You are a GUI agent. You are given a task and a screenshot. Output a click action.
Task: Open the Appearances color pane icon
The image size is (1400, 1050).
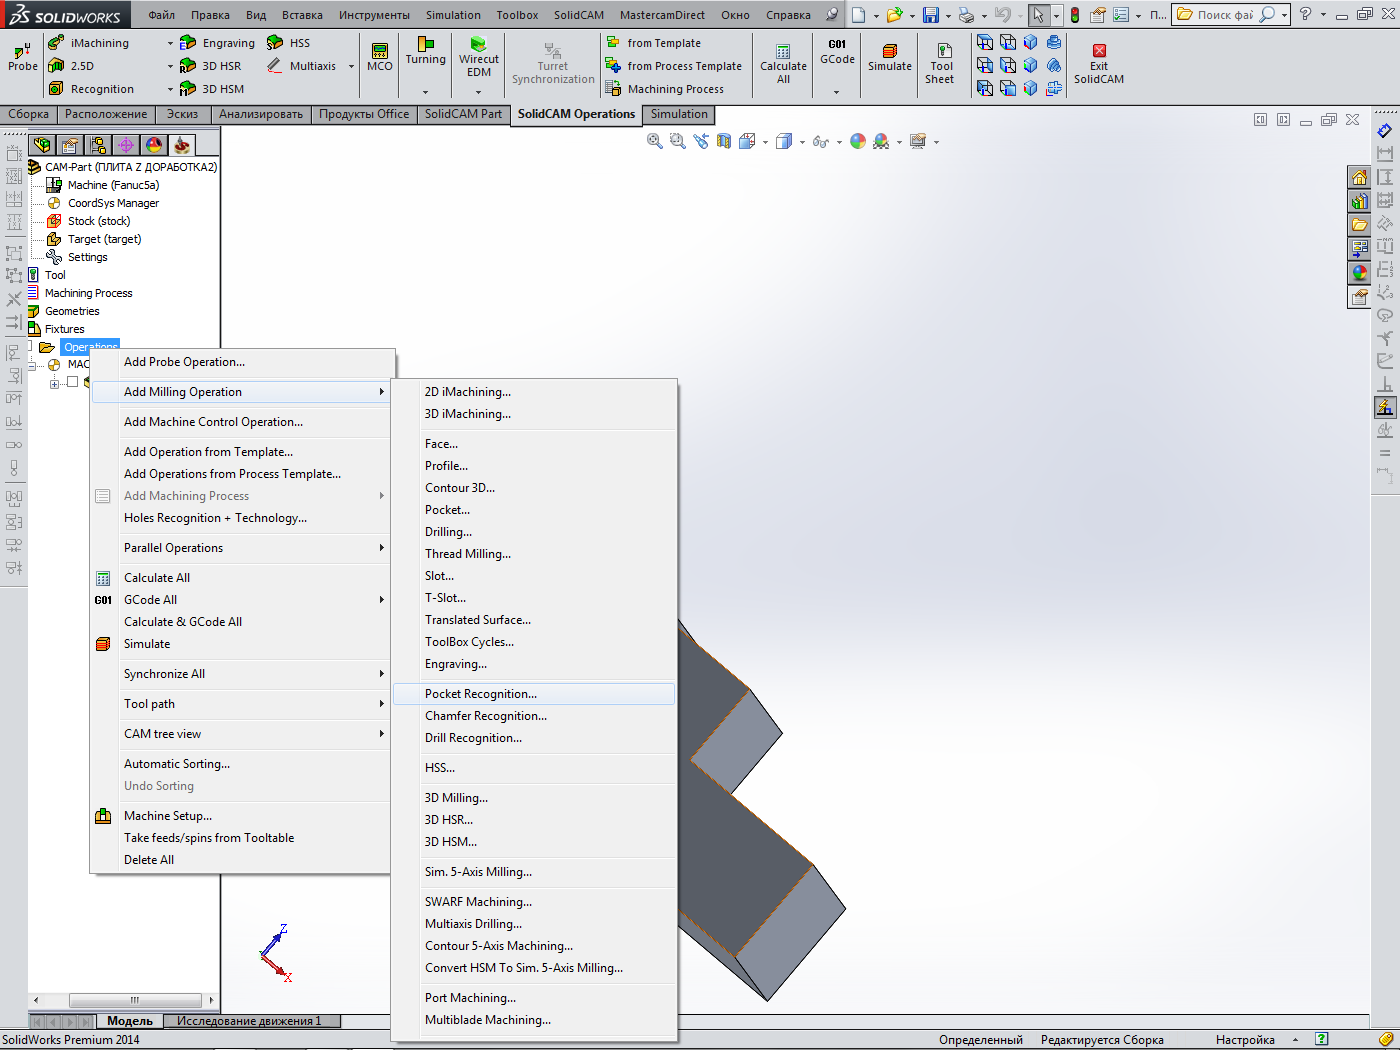click(1359, 273)
